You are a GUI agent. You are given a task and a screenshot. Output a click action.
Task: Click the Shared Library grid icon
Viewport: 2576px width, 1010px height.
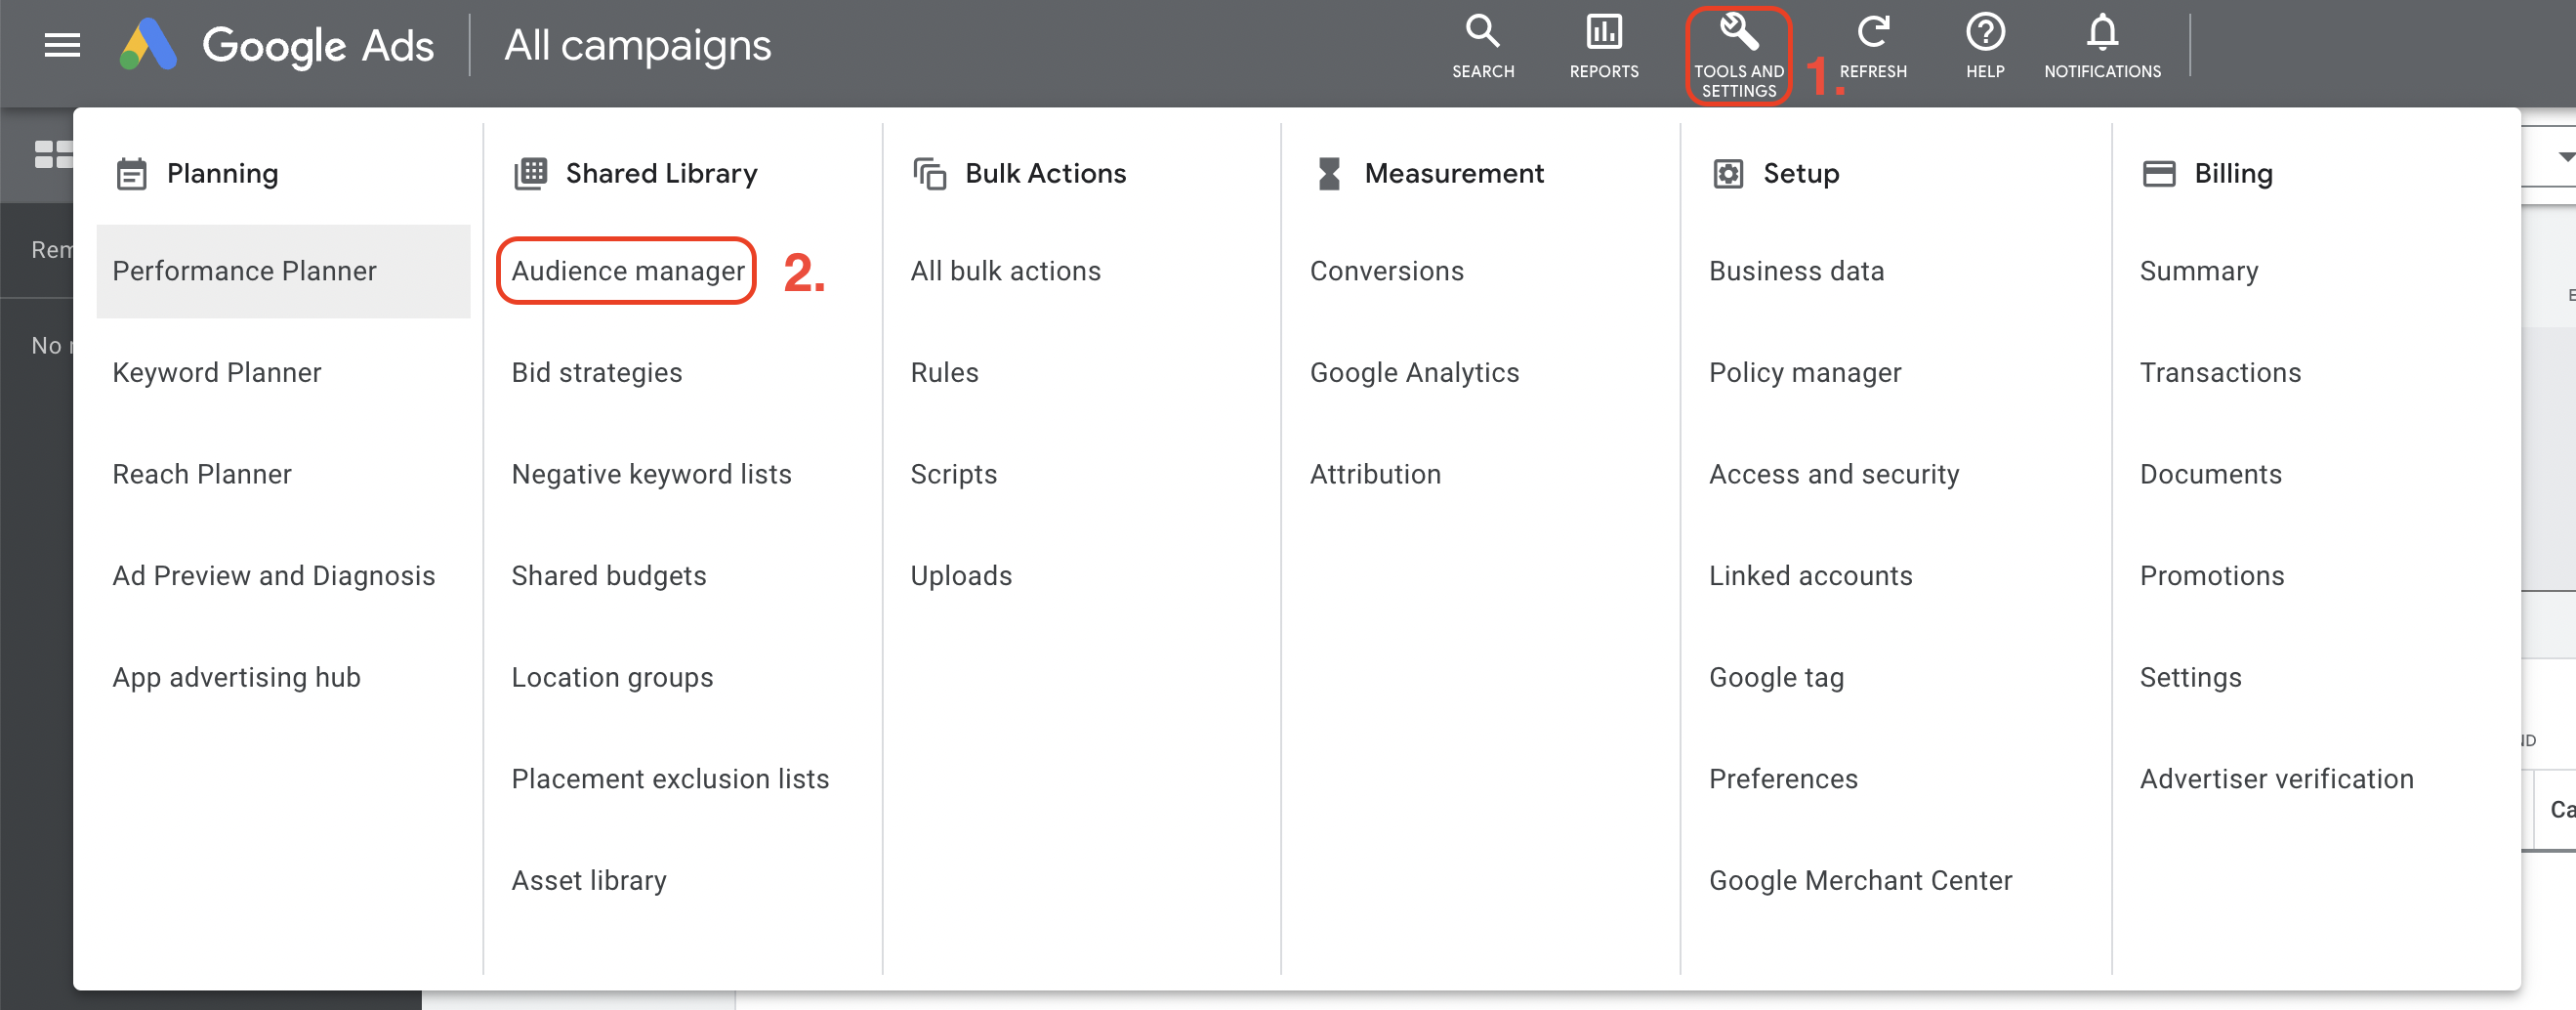tap(530, 174)
